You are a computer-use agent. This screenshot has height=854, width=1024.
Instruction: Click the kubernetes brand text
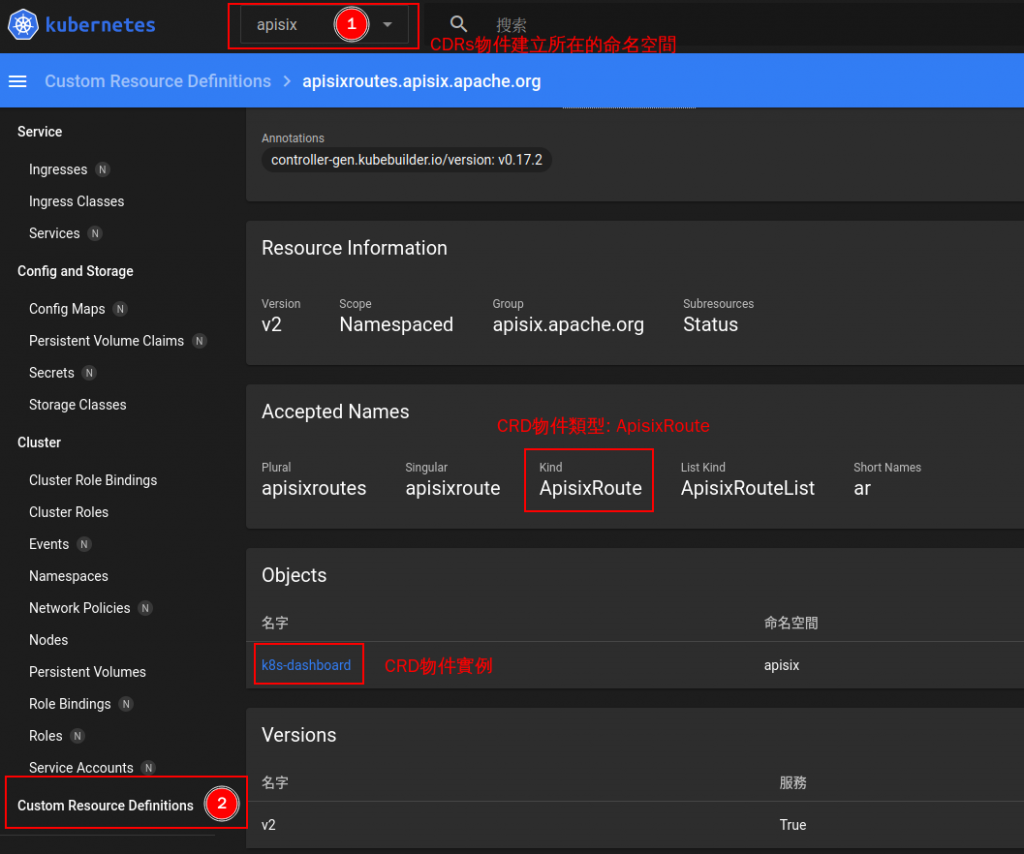101,25
